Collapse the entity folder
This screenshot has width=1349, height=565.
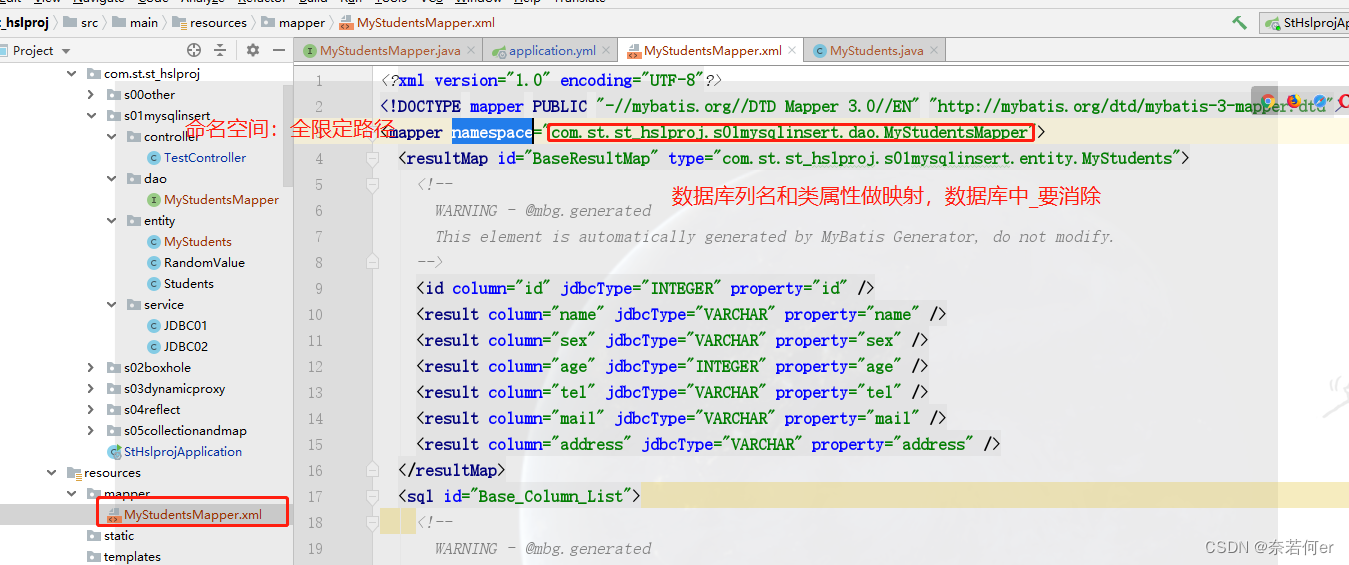[111, 221]
